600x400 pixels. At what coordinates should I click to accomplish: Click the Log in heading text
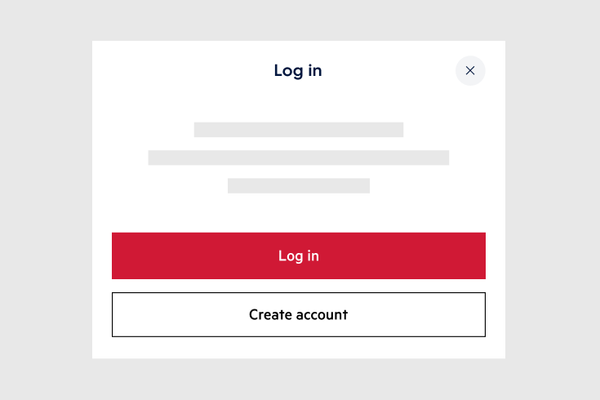pos(298,71)
